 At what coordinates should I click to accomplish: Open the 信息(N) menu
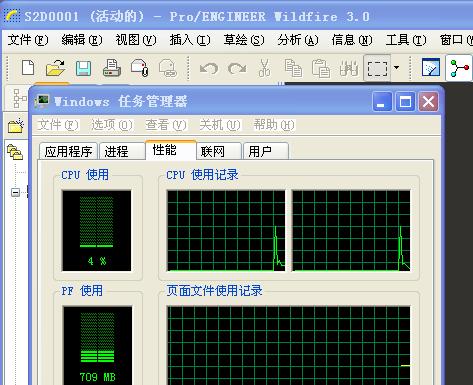(x=352, y=40)
